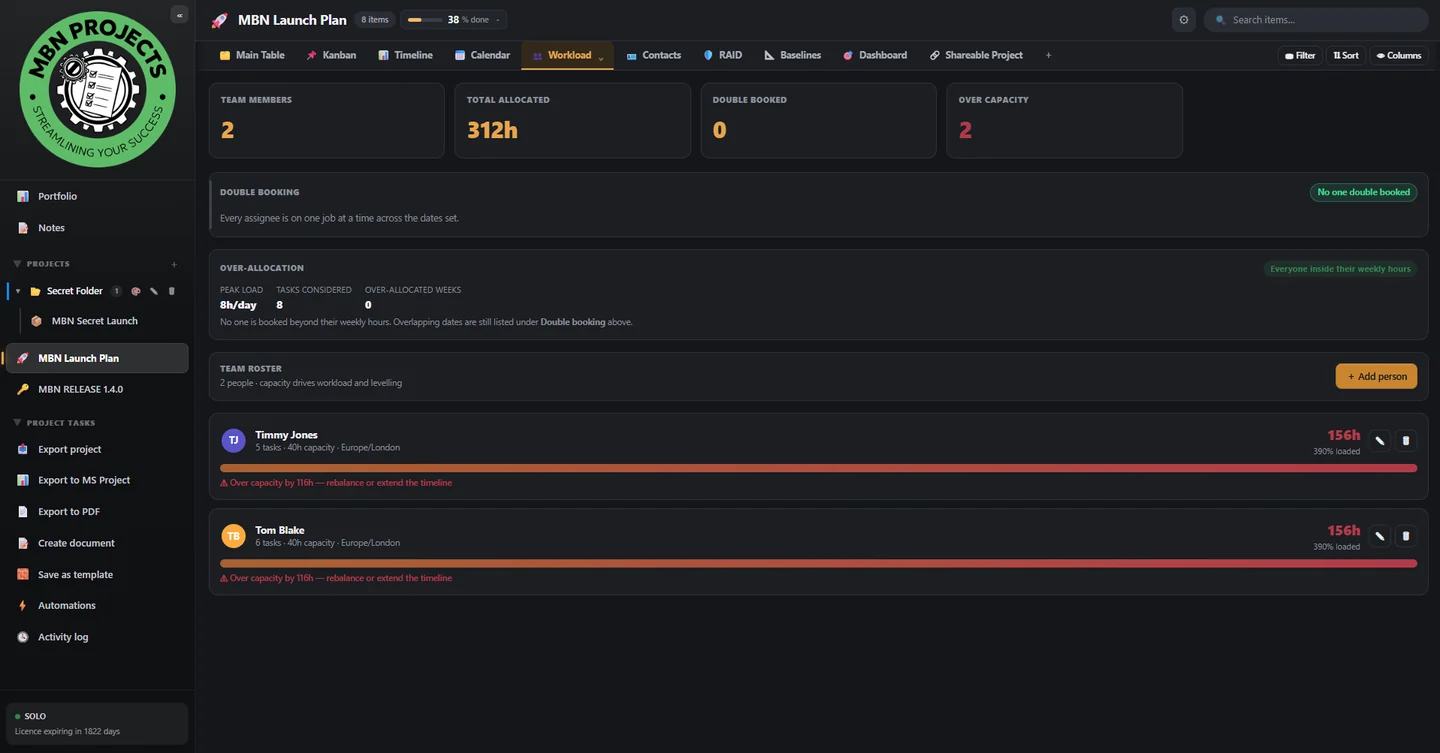The width and height of the screenshot is (1440, 753).
Task: Edit Tom Blake with the pencil icon
Action: 1380,536
